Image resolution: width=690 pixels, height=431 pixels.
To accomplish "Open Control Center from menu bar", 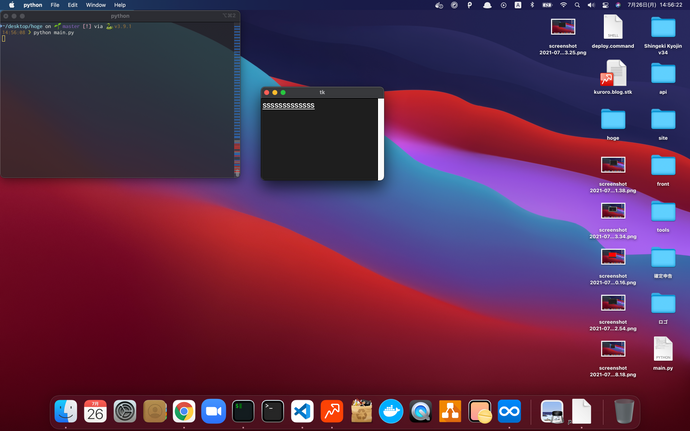I will 605,5.
